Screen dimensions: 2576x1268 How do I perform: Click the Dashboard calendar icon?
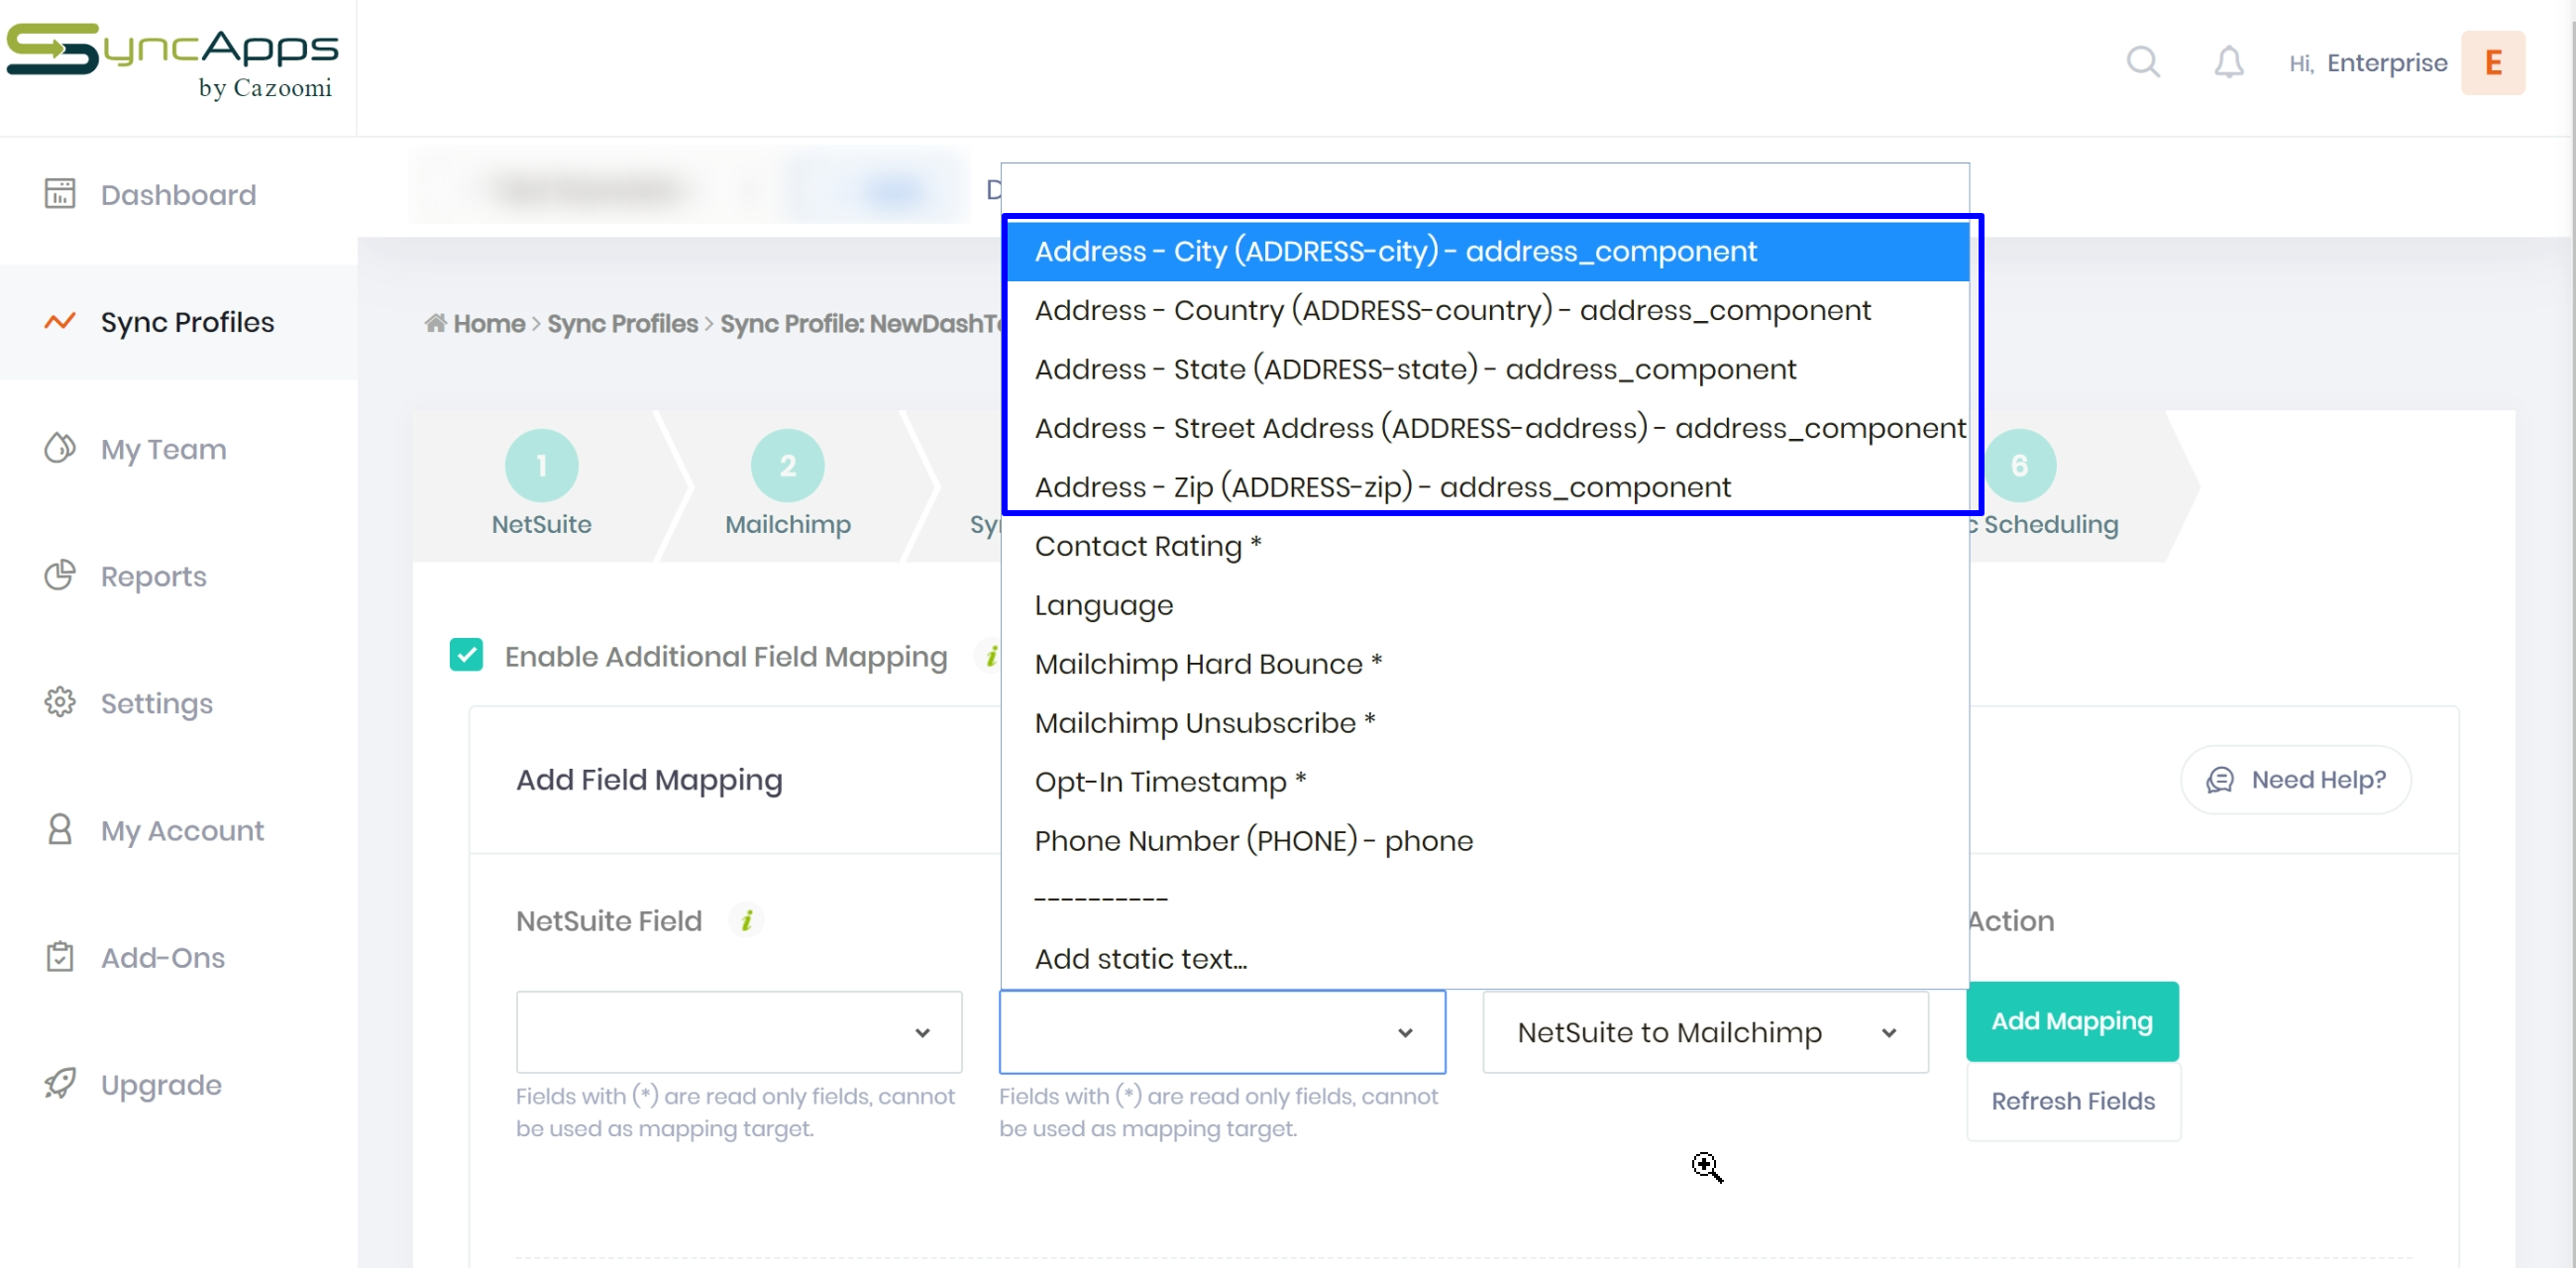coord(60,193)
